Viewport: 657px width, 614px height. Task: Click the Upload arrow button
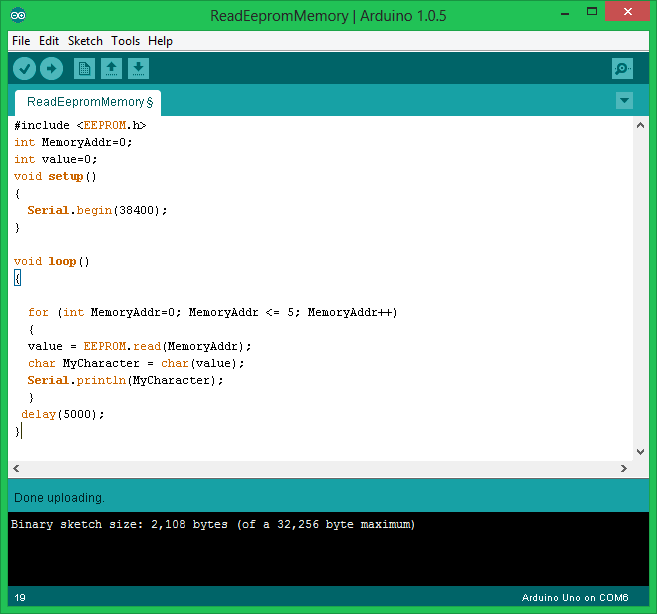52,68
